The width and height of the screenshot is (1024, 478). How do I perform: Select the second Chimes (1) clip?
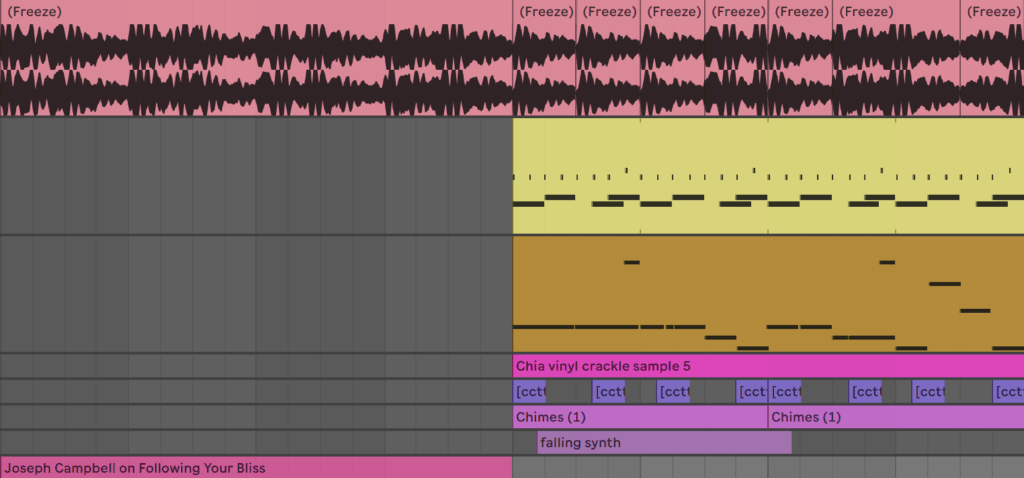point(896,417)
